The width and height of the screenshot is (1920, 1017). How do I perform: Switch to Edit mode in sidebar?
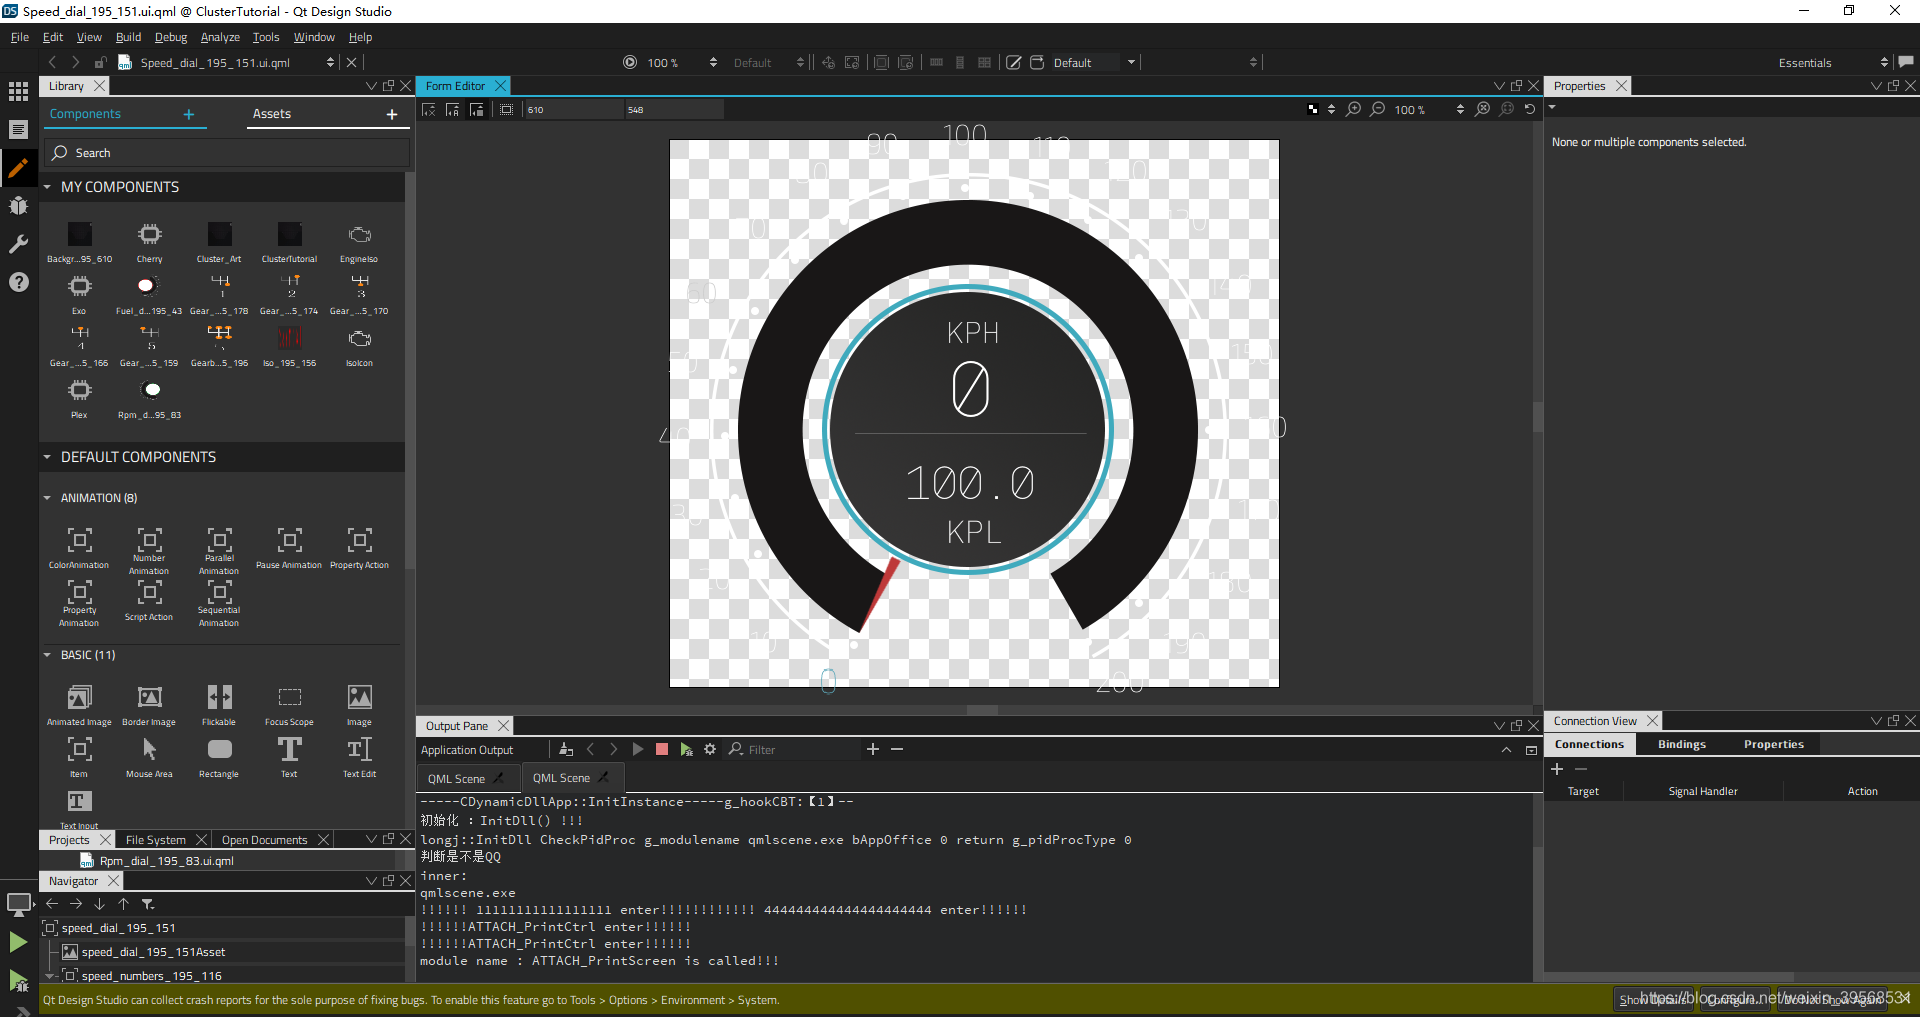(18, 129)
